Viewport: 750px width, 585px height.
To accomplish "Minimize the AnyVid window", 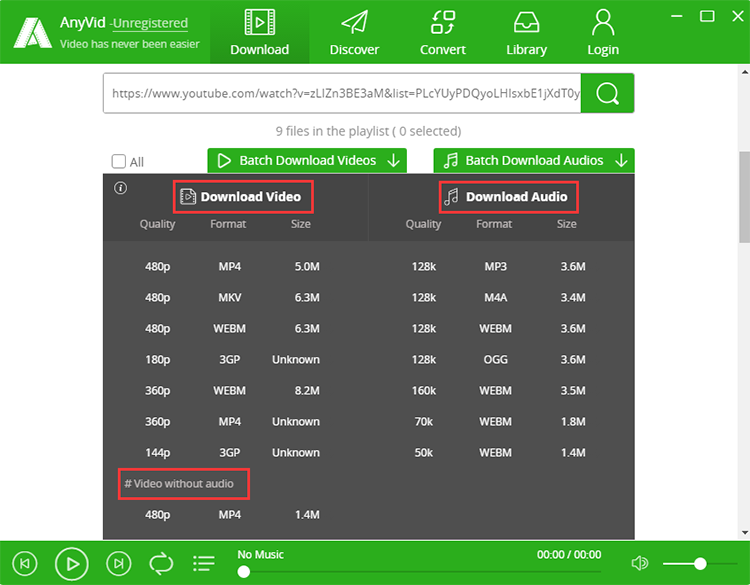I will point(676,16).
